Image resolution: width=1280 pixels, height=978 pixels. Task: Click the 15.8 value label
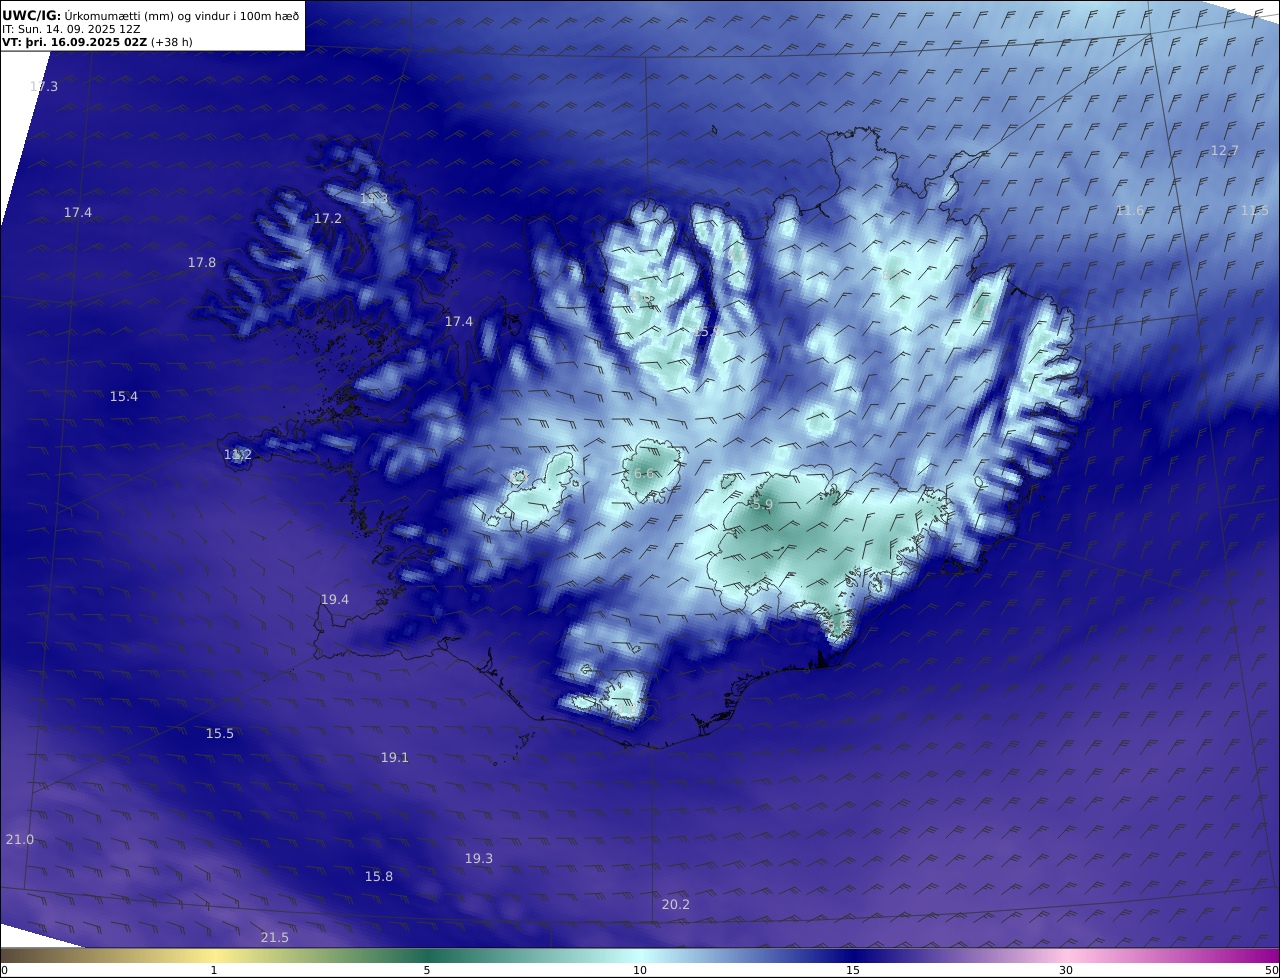pos(379,876)
